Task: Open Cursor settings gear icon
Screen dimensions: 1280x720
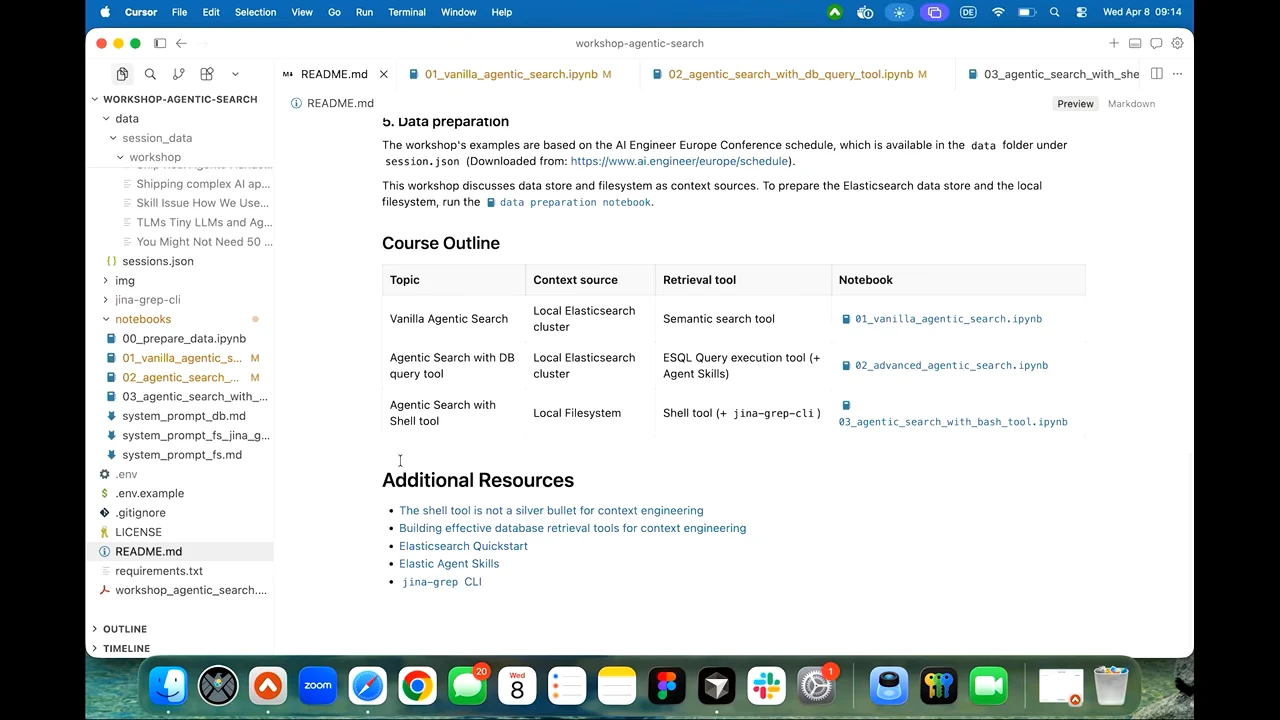Action: point(1177,43)
